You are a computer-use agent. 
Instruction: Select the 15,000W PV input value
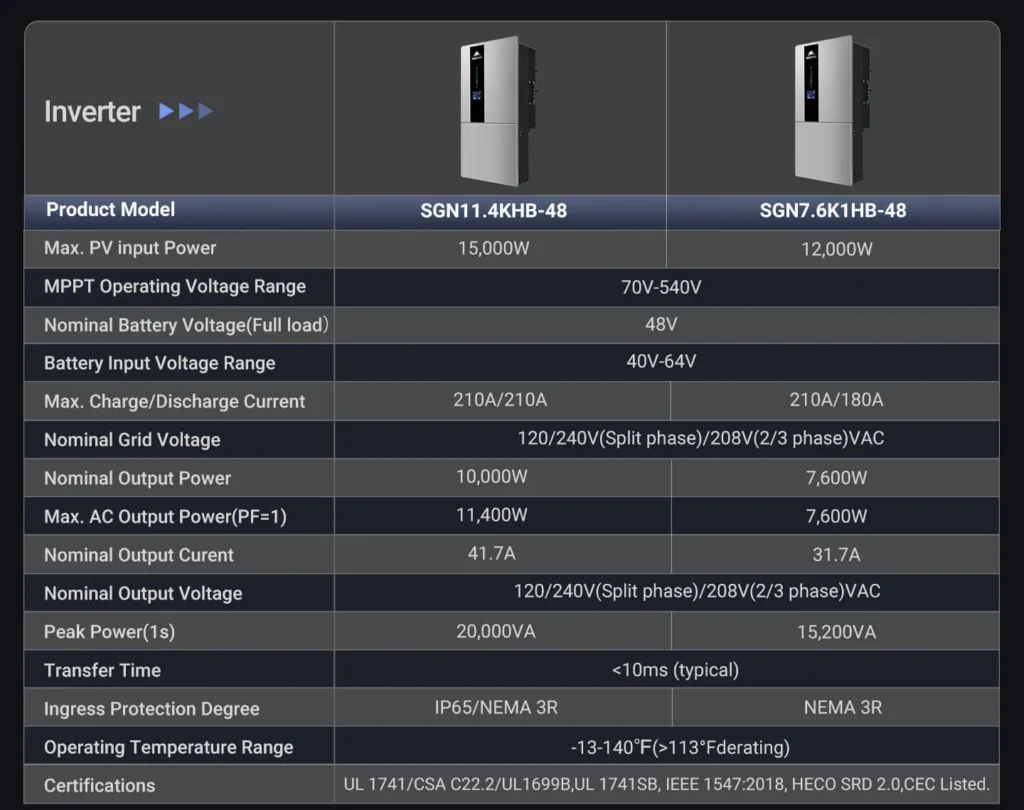click(x=493, y=248)
